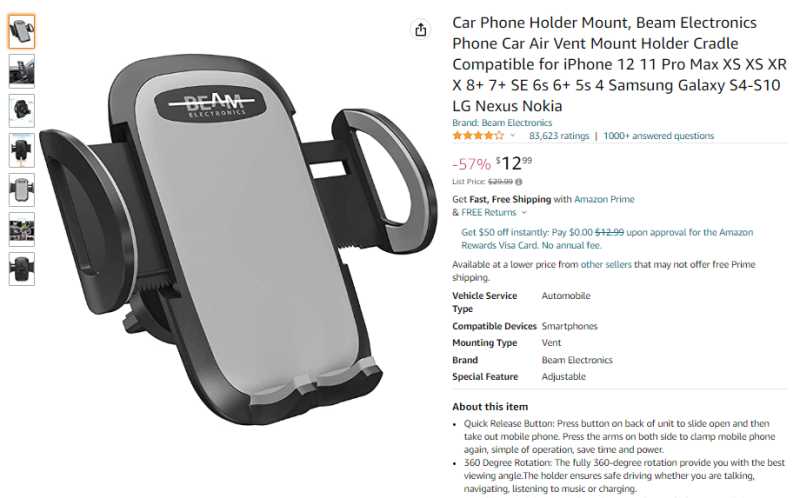Image resolution: width=800 pixels, height=498 pixels.
Task: Select the first product thumbnail
Action: pyautogui.click(x=21, y=32)
